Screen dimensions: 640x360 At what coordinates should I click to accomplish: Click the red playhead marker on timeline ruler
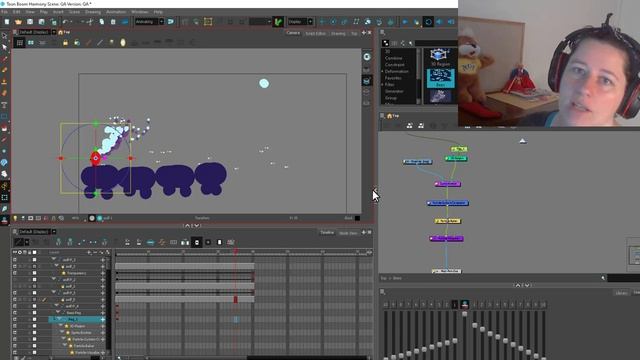click(x=236, y=251)
